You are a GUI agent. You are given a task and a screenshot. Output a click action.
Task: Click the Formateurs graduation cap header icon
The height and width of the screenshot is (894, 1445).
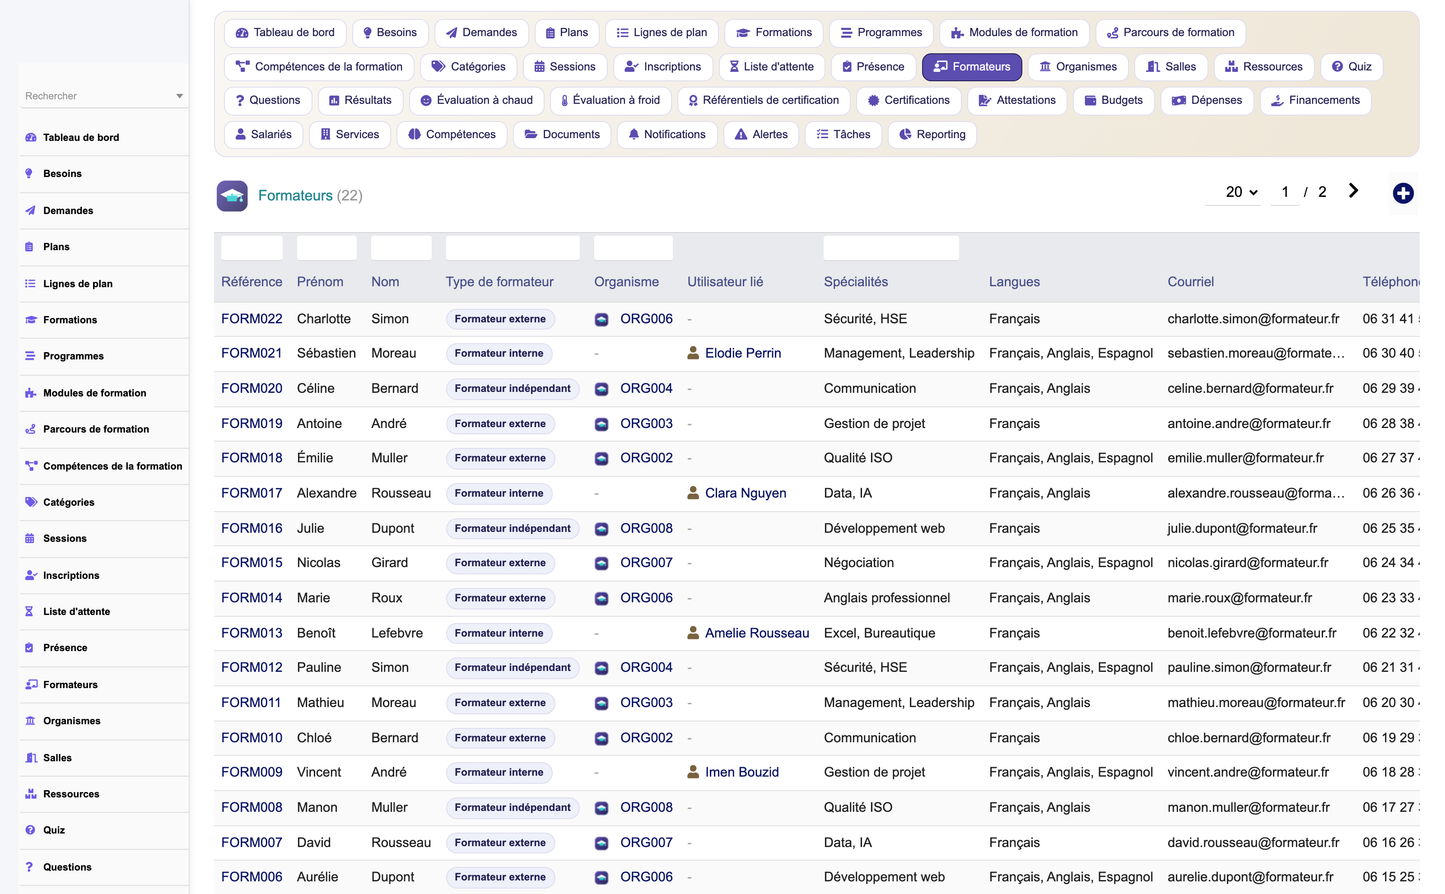click(x=232, y=196)
